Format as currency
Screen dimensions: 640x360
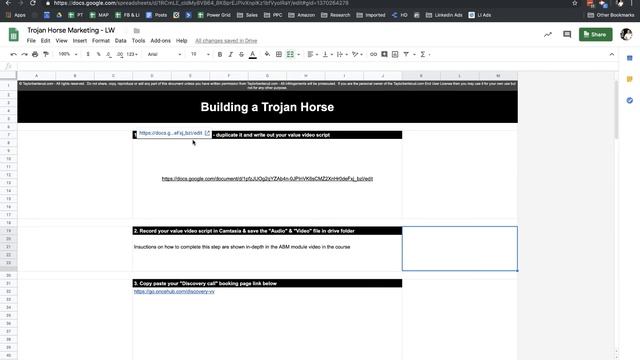point(88,54)
